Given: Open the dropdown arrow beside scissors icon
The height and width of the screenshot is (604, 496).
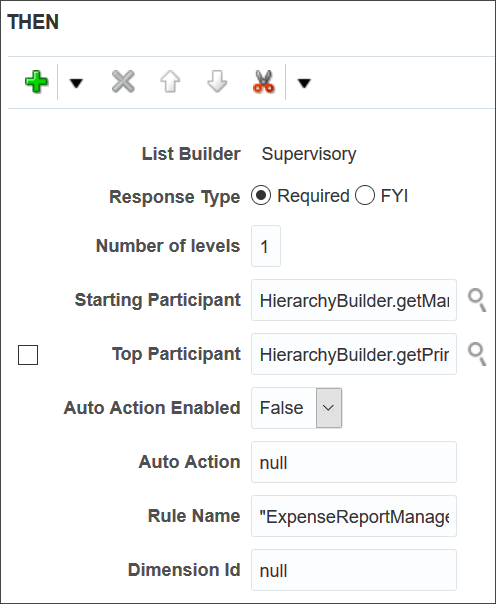Looking at the screenshot, I should pos(304,82).
